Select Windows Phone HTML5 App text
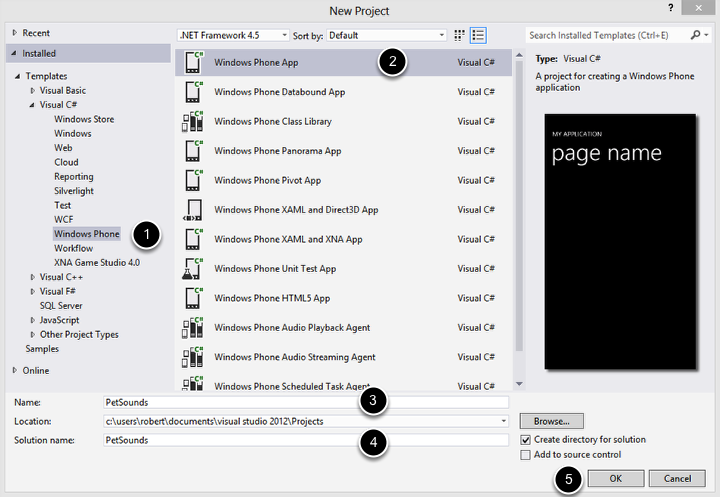This screenshot has height=497, width=720. point(272,298)
